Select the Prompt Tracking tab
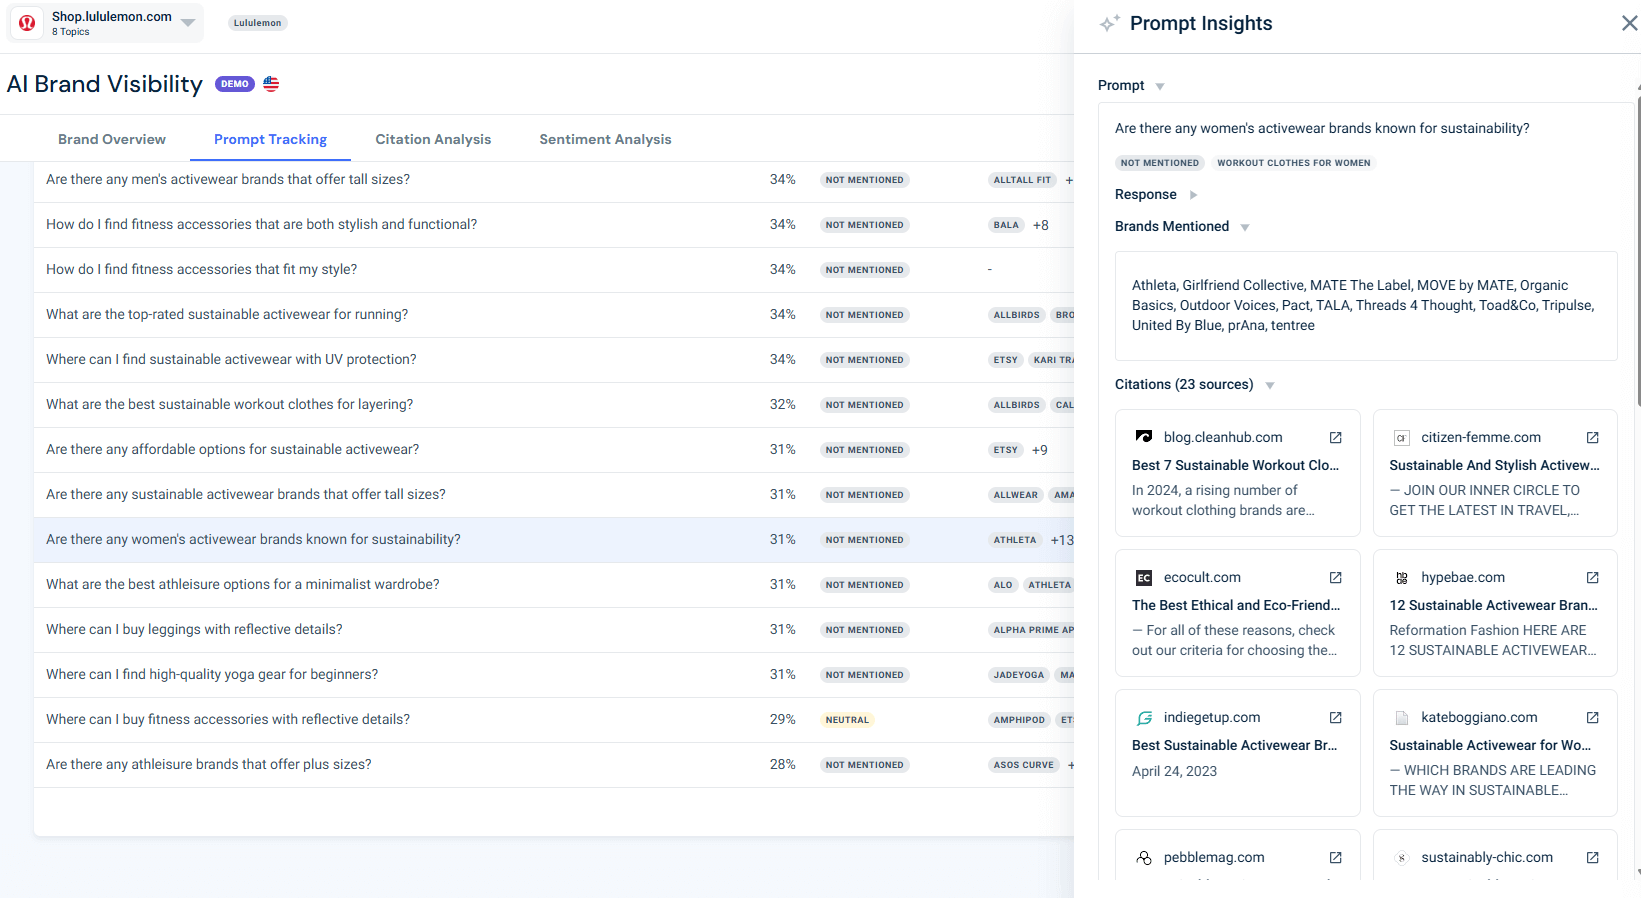 coord(270,139)
